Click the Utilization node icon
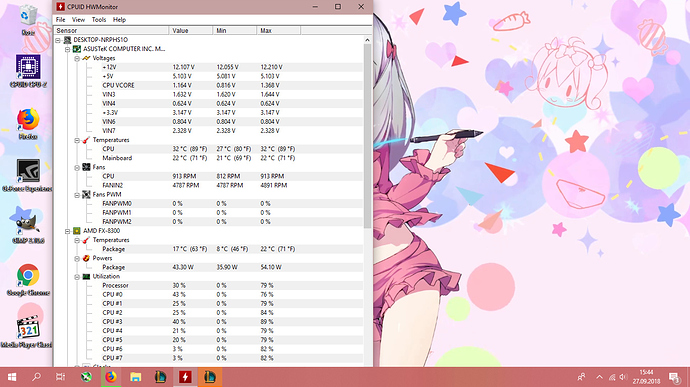The image size is (690, 387). [x=86, y=276]
